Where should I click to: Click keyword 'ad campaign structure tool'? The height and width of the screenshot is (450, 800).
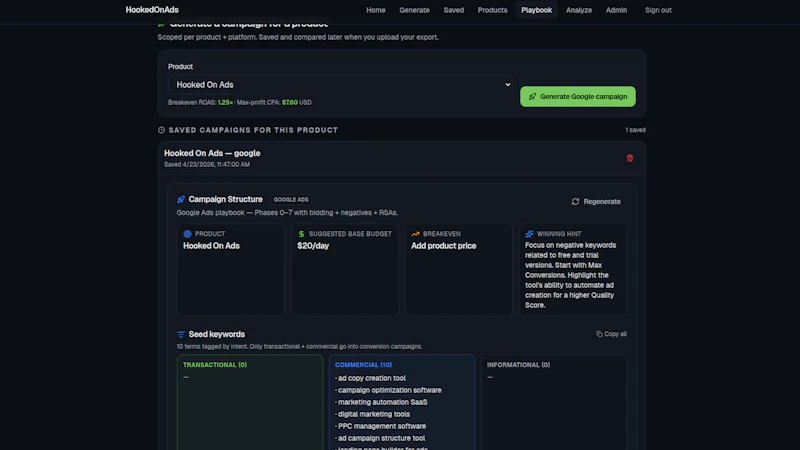[x=380, y=438]
